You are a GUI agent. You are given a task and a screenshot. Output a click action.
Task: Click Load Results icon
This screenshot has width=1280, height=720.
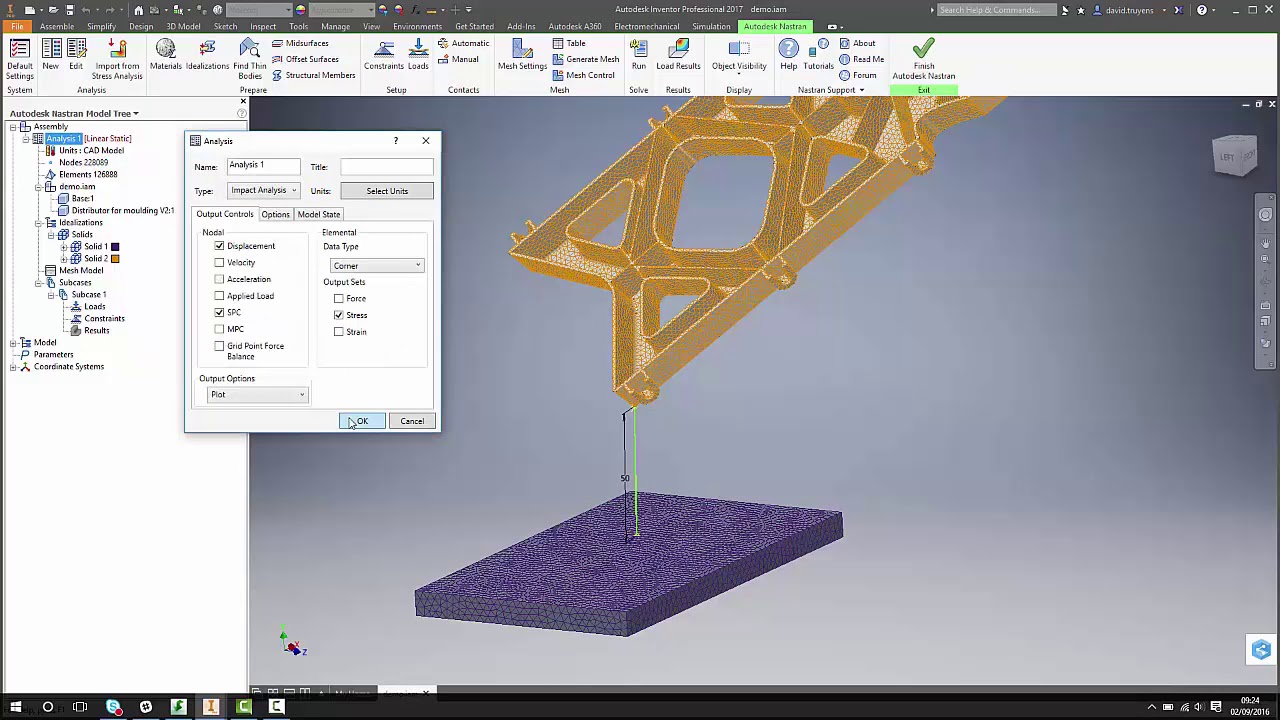pos(678,55)
